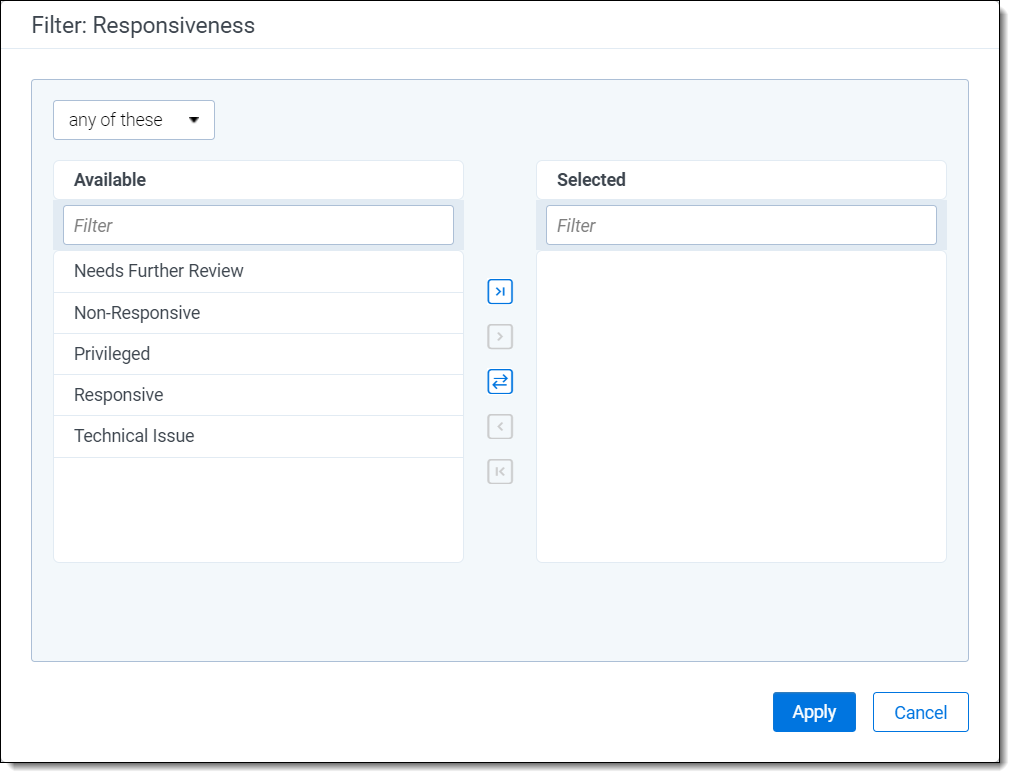Cancel the filter dialog
The width and height of the screenshot is (1015, 778).
[x=920, y=712]
